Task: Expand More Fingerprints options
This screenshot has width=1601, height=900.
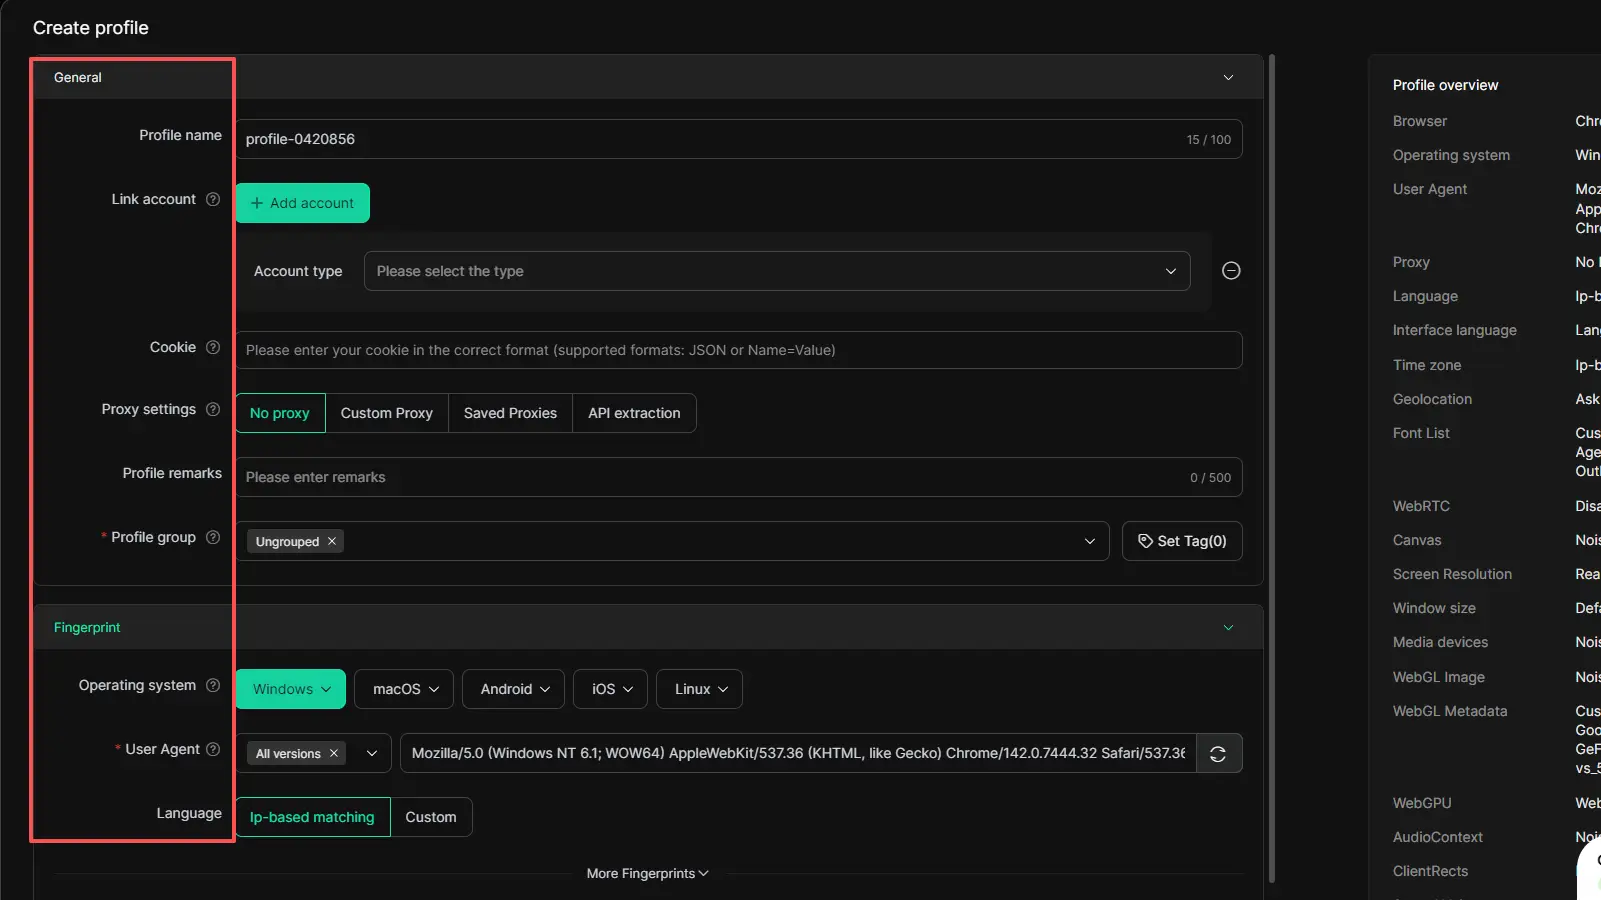Action: point(647,873)
